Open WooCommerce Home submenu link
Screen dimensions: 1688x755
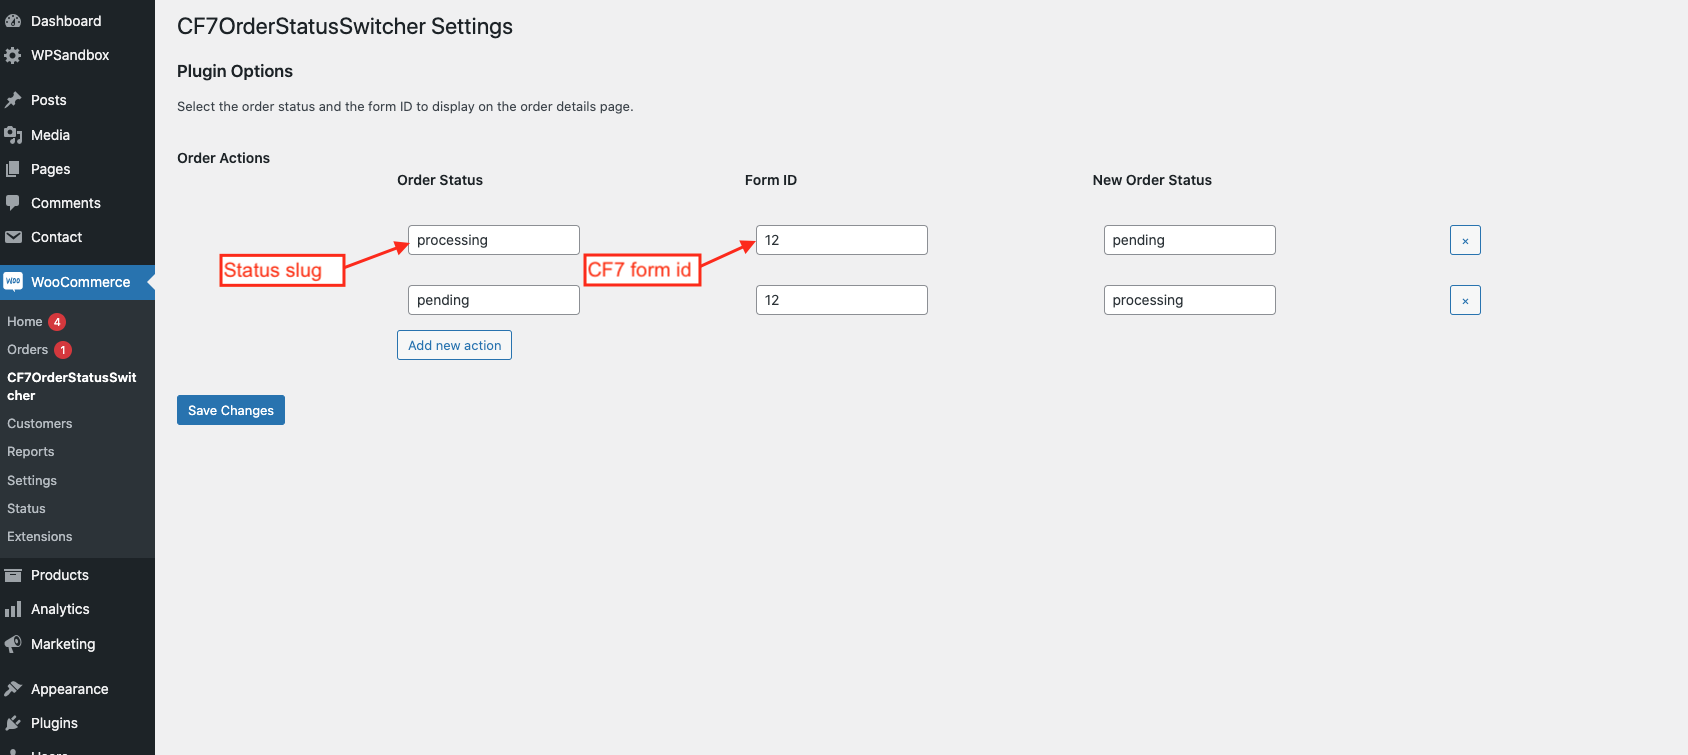pos(25,322)
